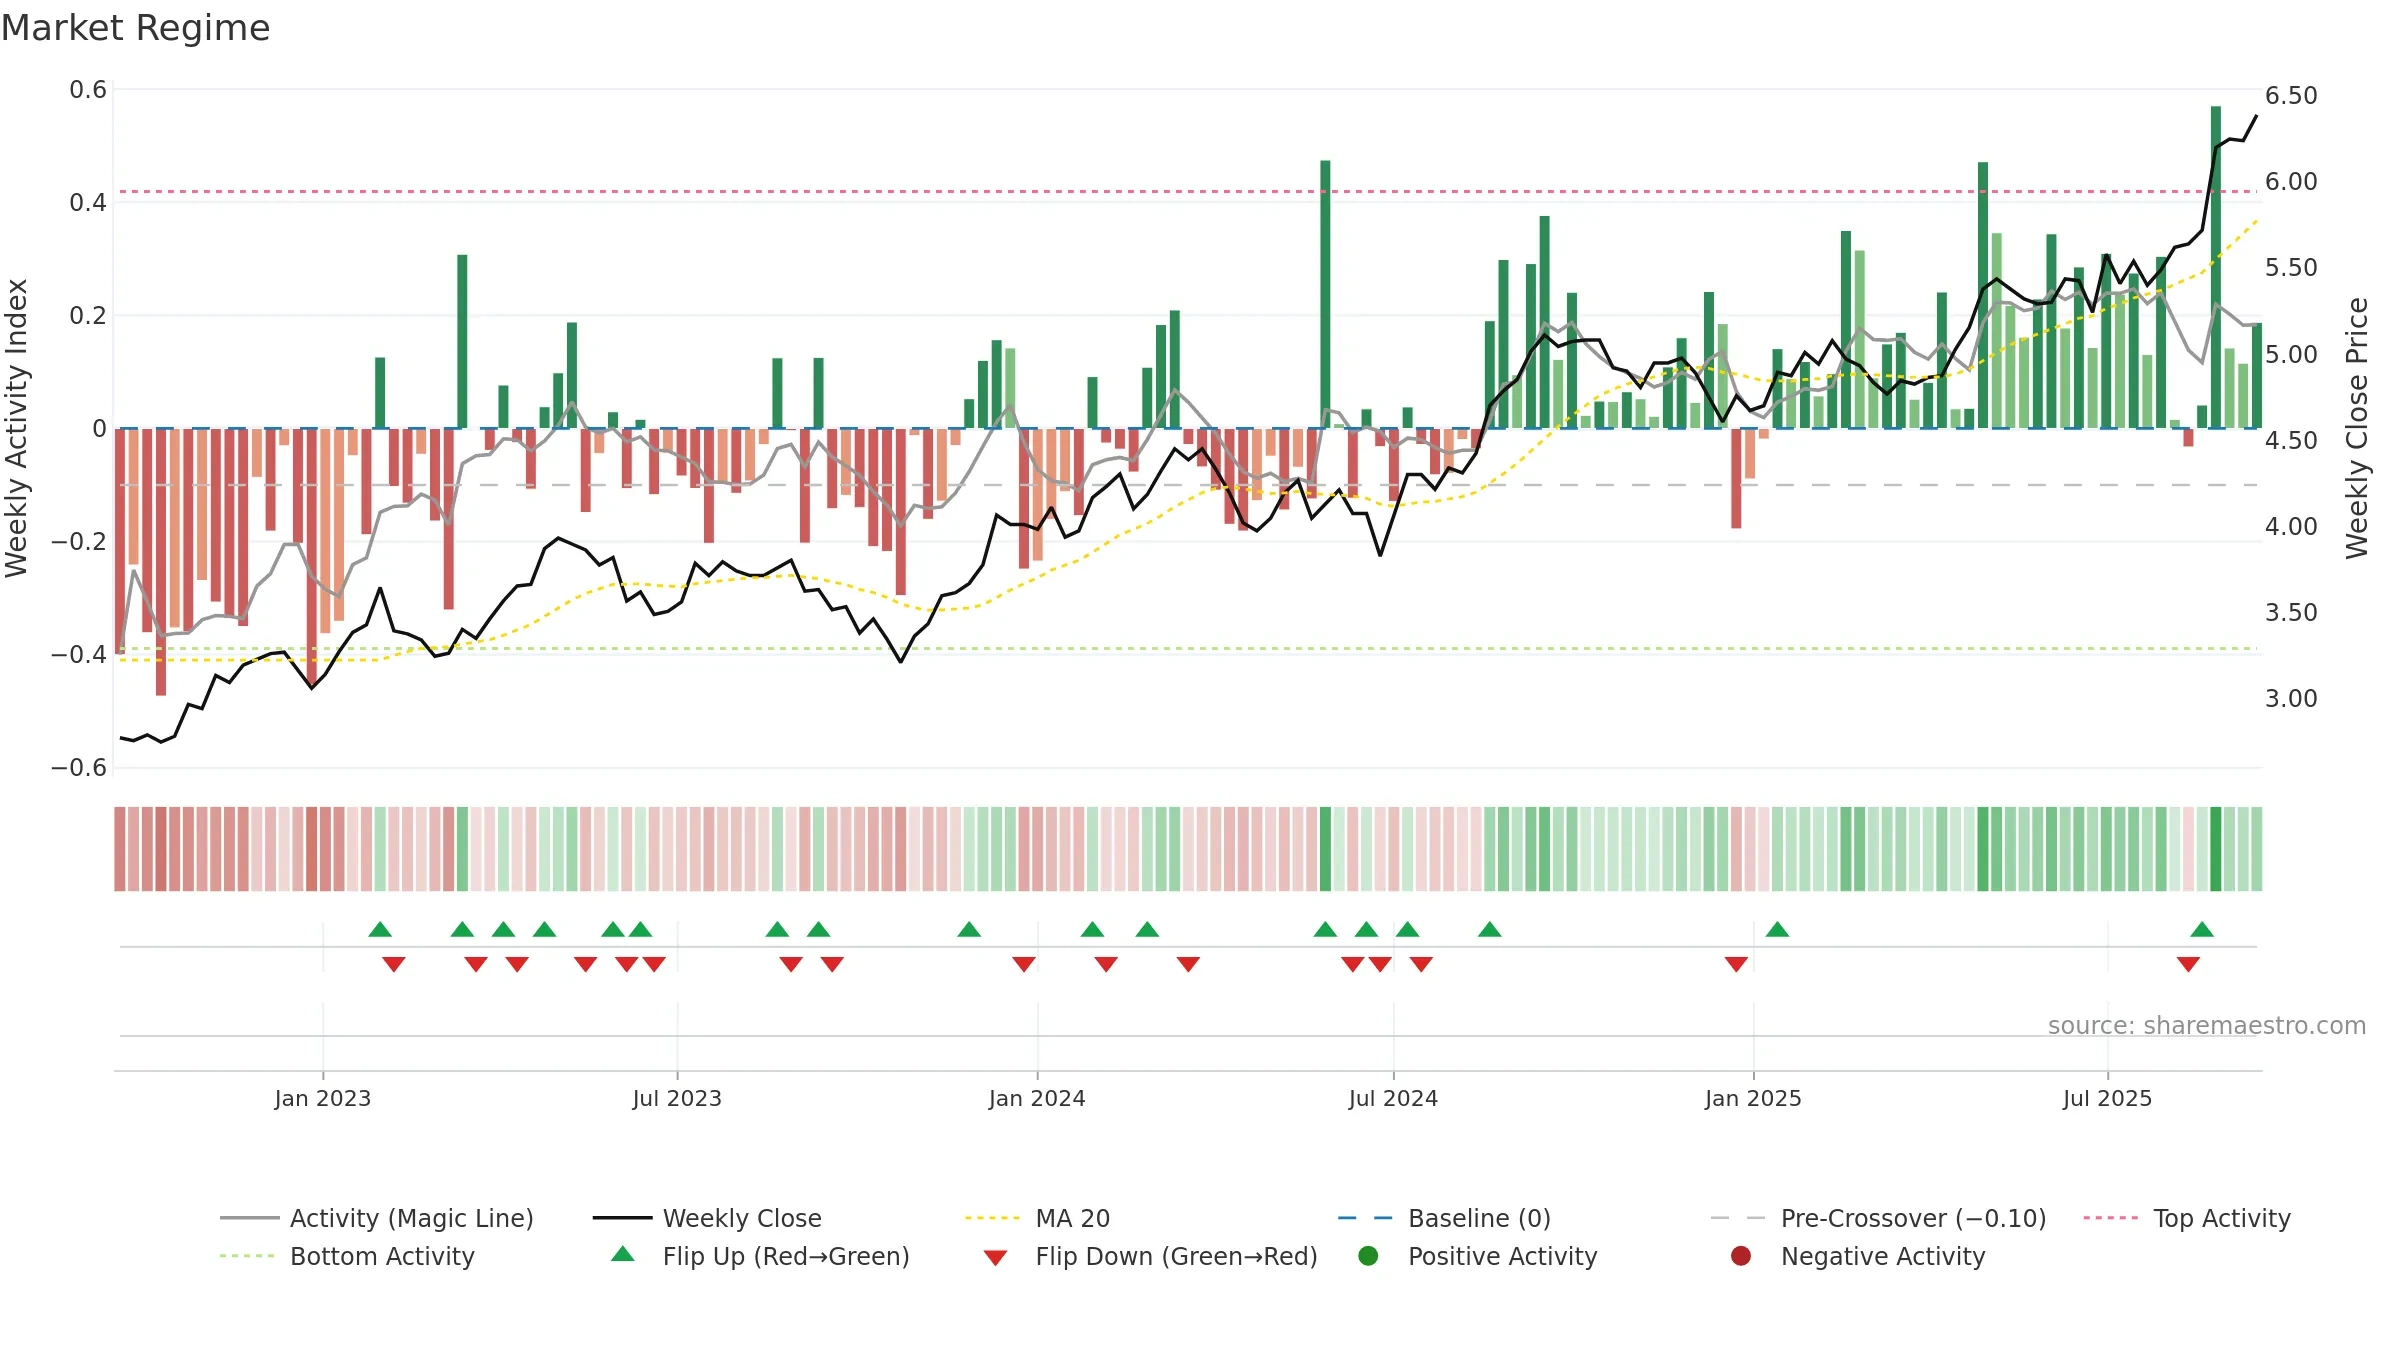Toggle Weekly Close legend entry
Viewport: 2400px width, 1350px height.
pos(707,1218)
